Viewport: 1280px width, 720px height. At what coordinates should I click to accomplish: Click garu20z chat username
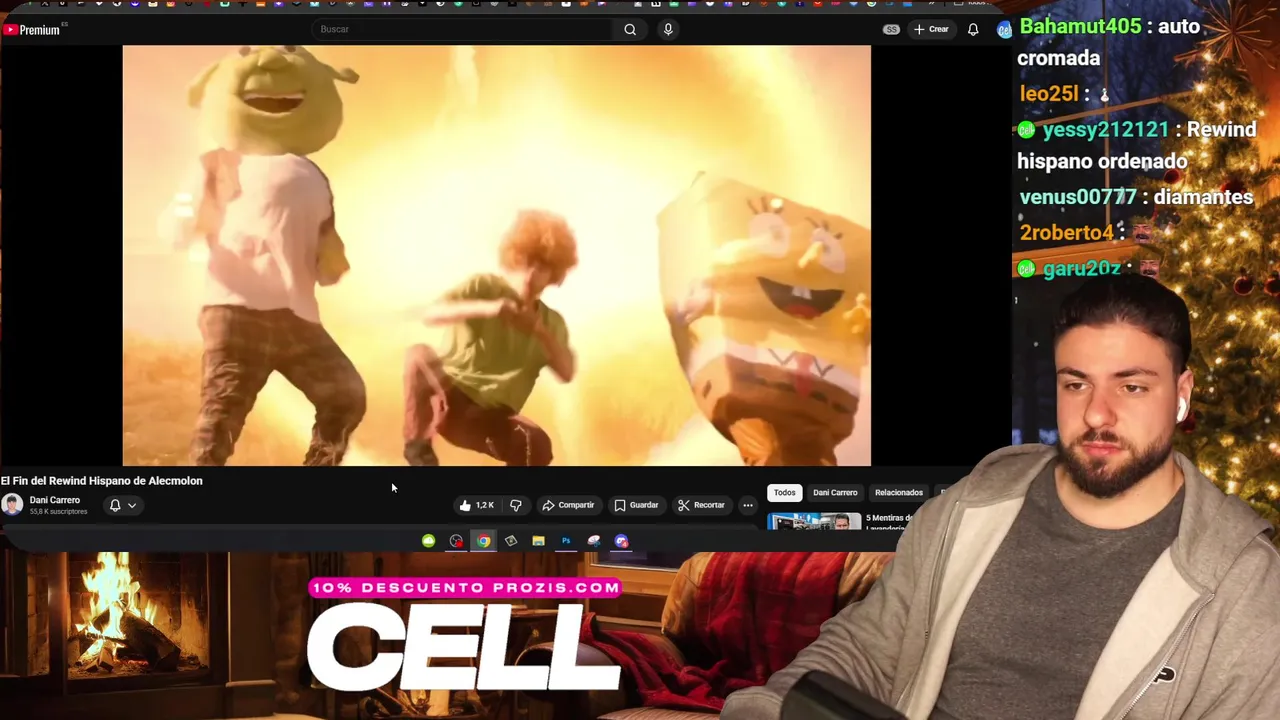click(1082, 268)
